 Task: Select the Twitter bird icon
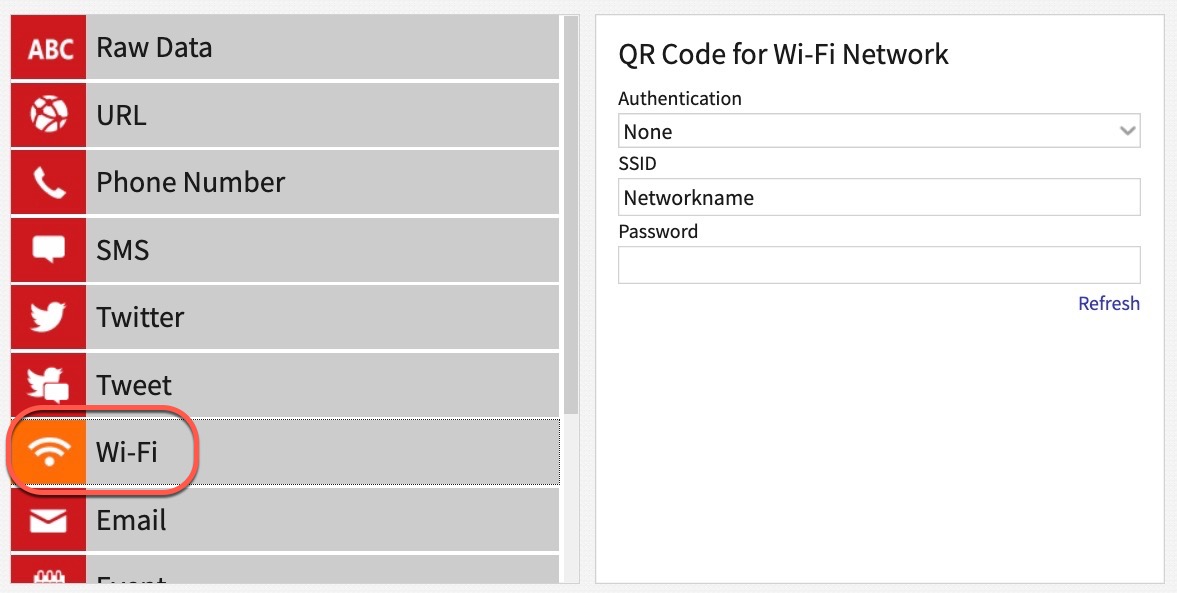pos(48,317)
